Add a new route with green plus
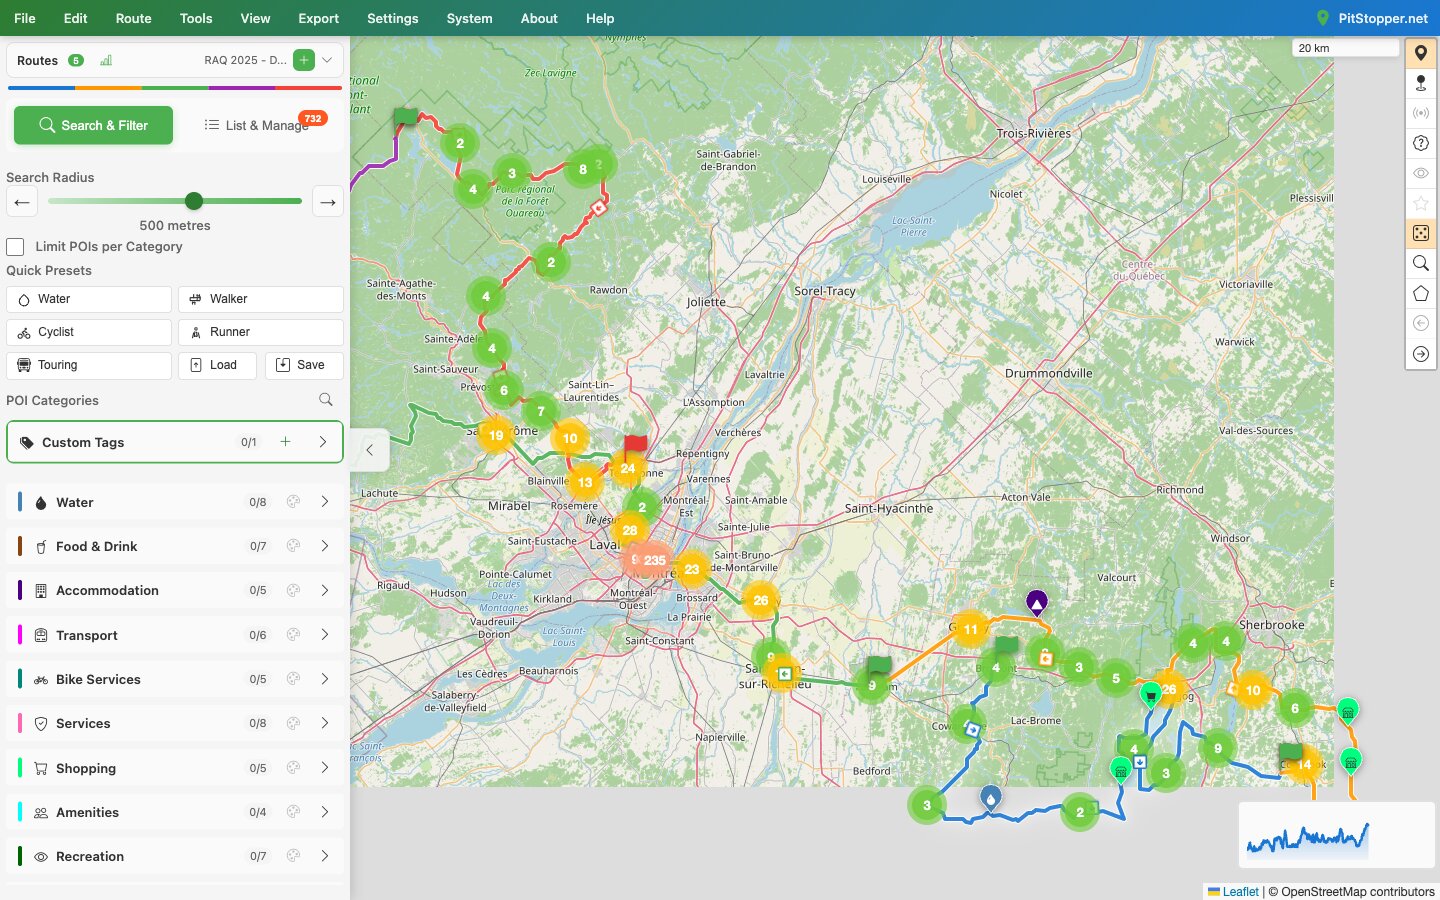 coord(304,60)
